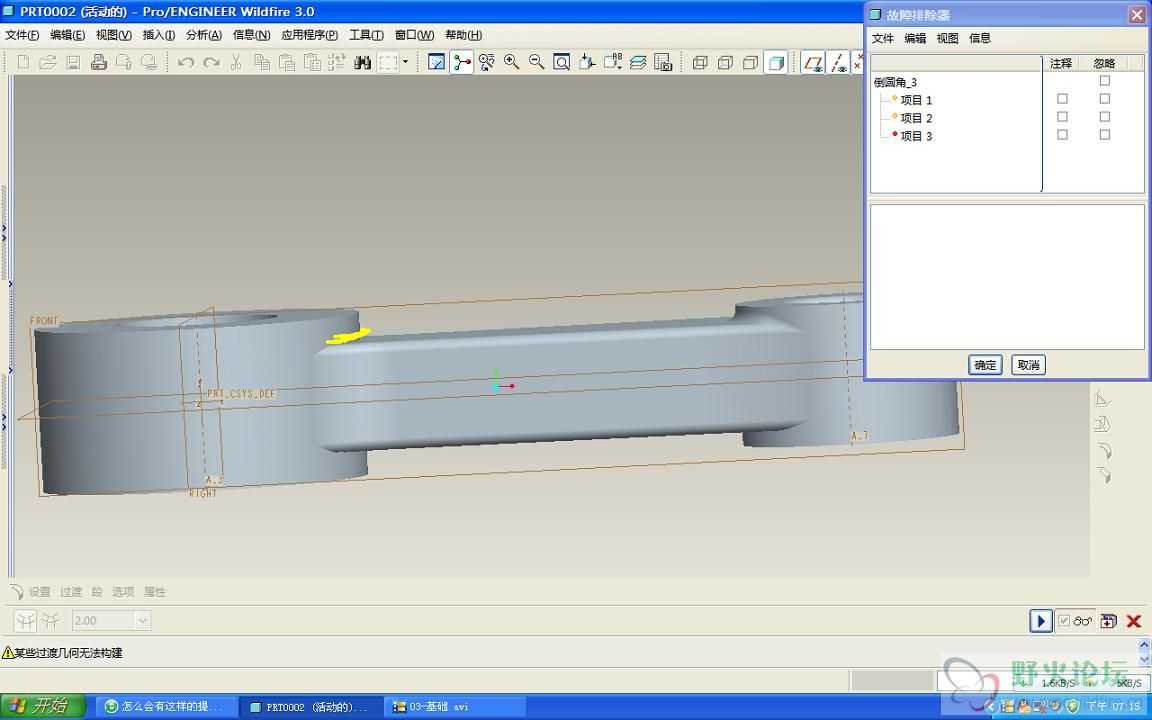This screenshot has width=1152, height=720.
Task: Open 信息 menu in the 故障排除器 dialog
Action: pyautogui.click(x=980, y=38)
